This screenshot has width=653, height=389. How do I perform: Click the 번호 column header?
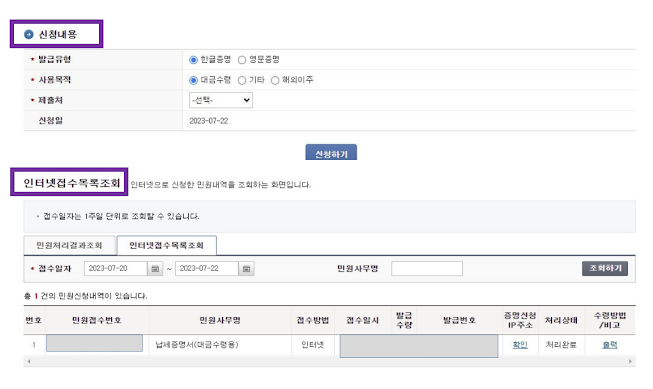pos(33,320)
